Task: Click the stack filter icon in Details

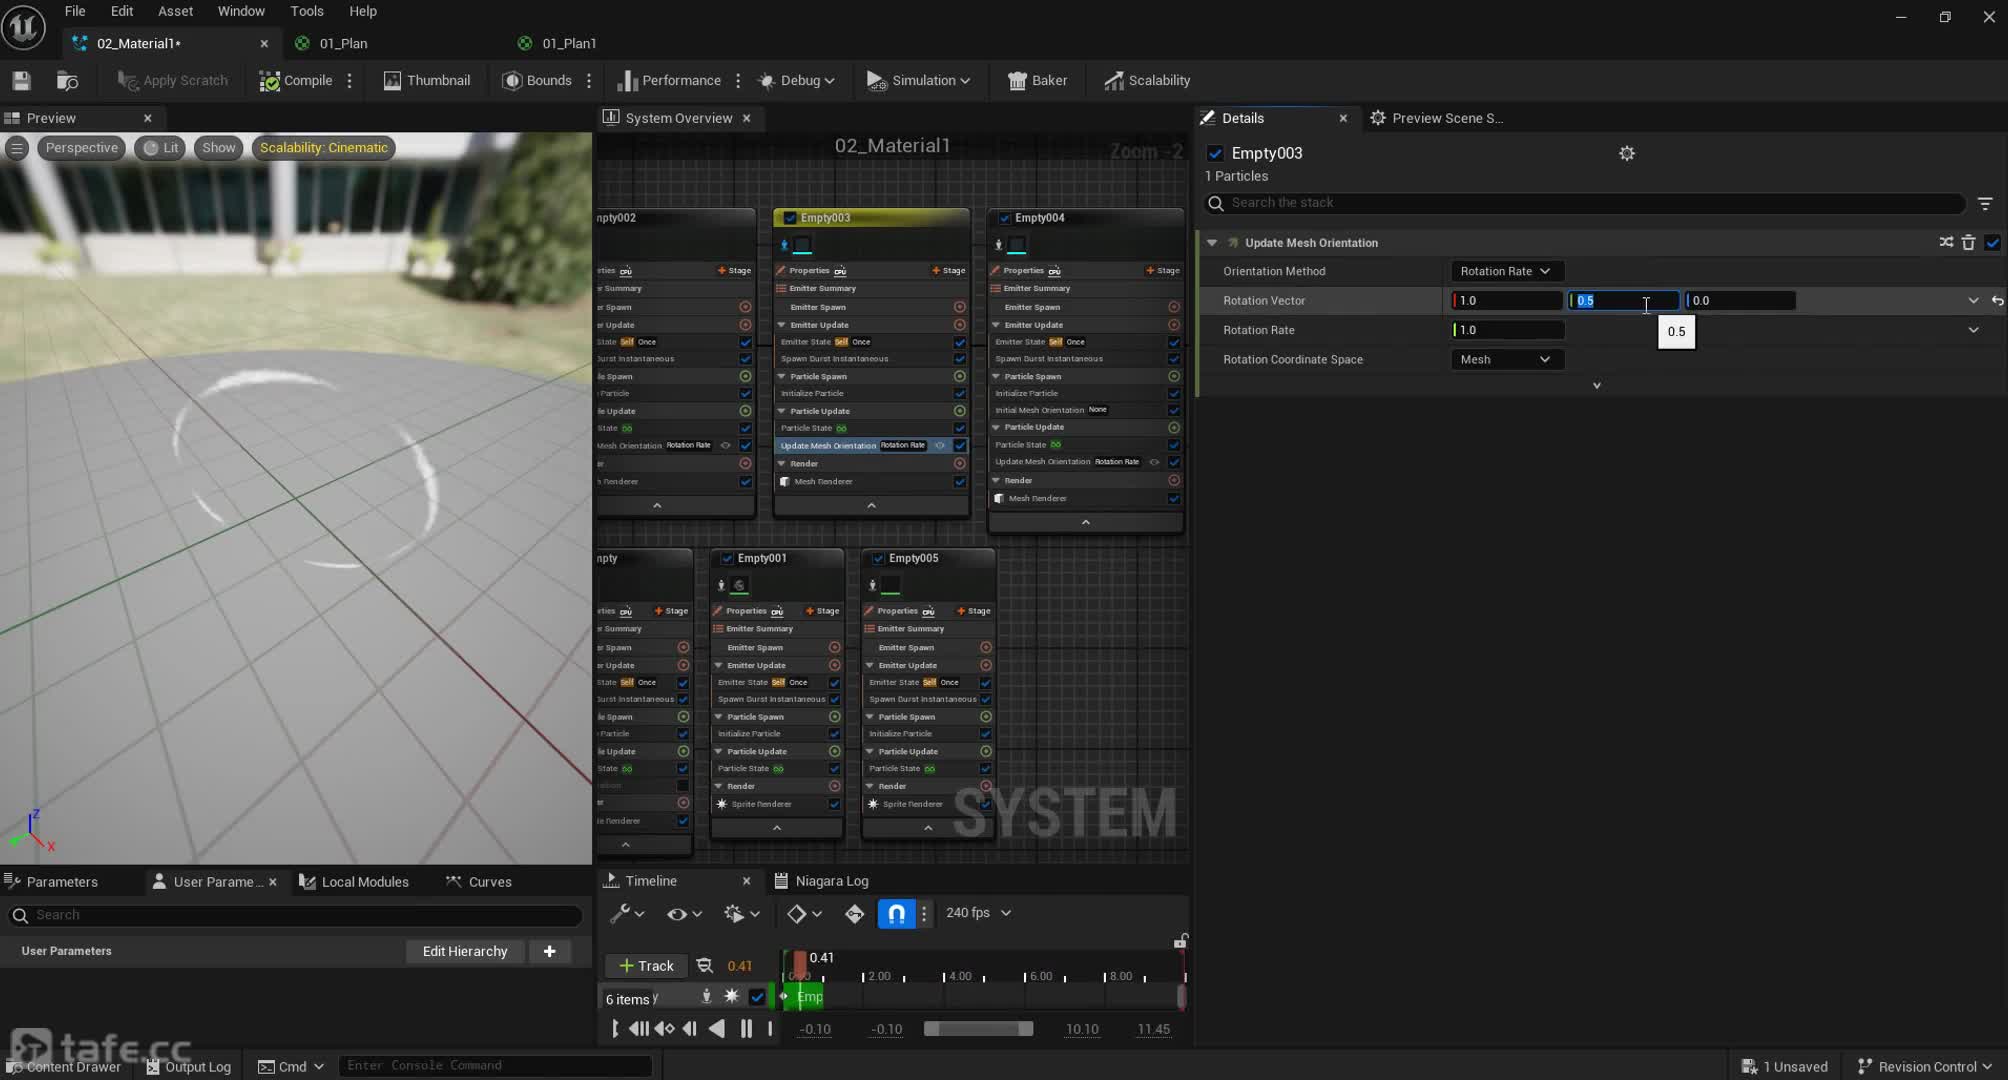Action: 1985,203
